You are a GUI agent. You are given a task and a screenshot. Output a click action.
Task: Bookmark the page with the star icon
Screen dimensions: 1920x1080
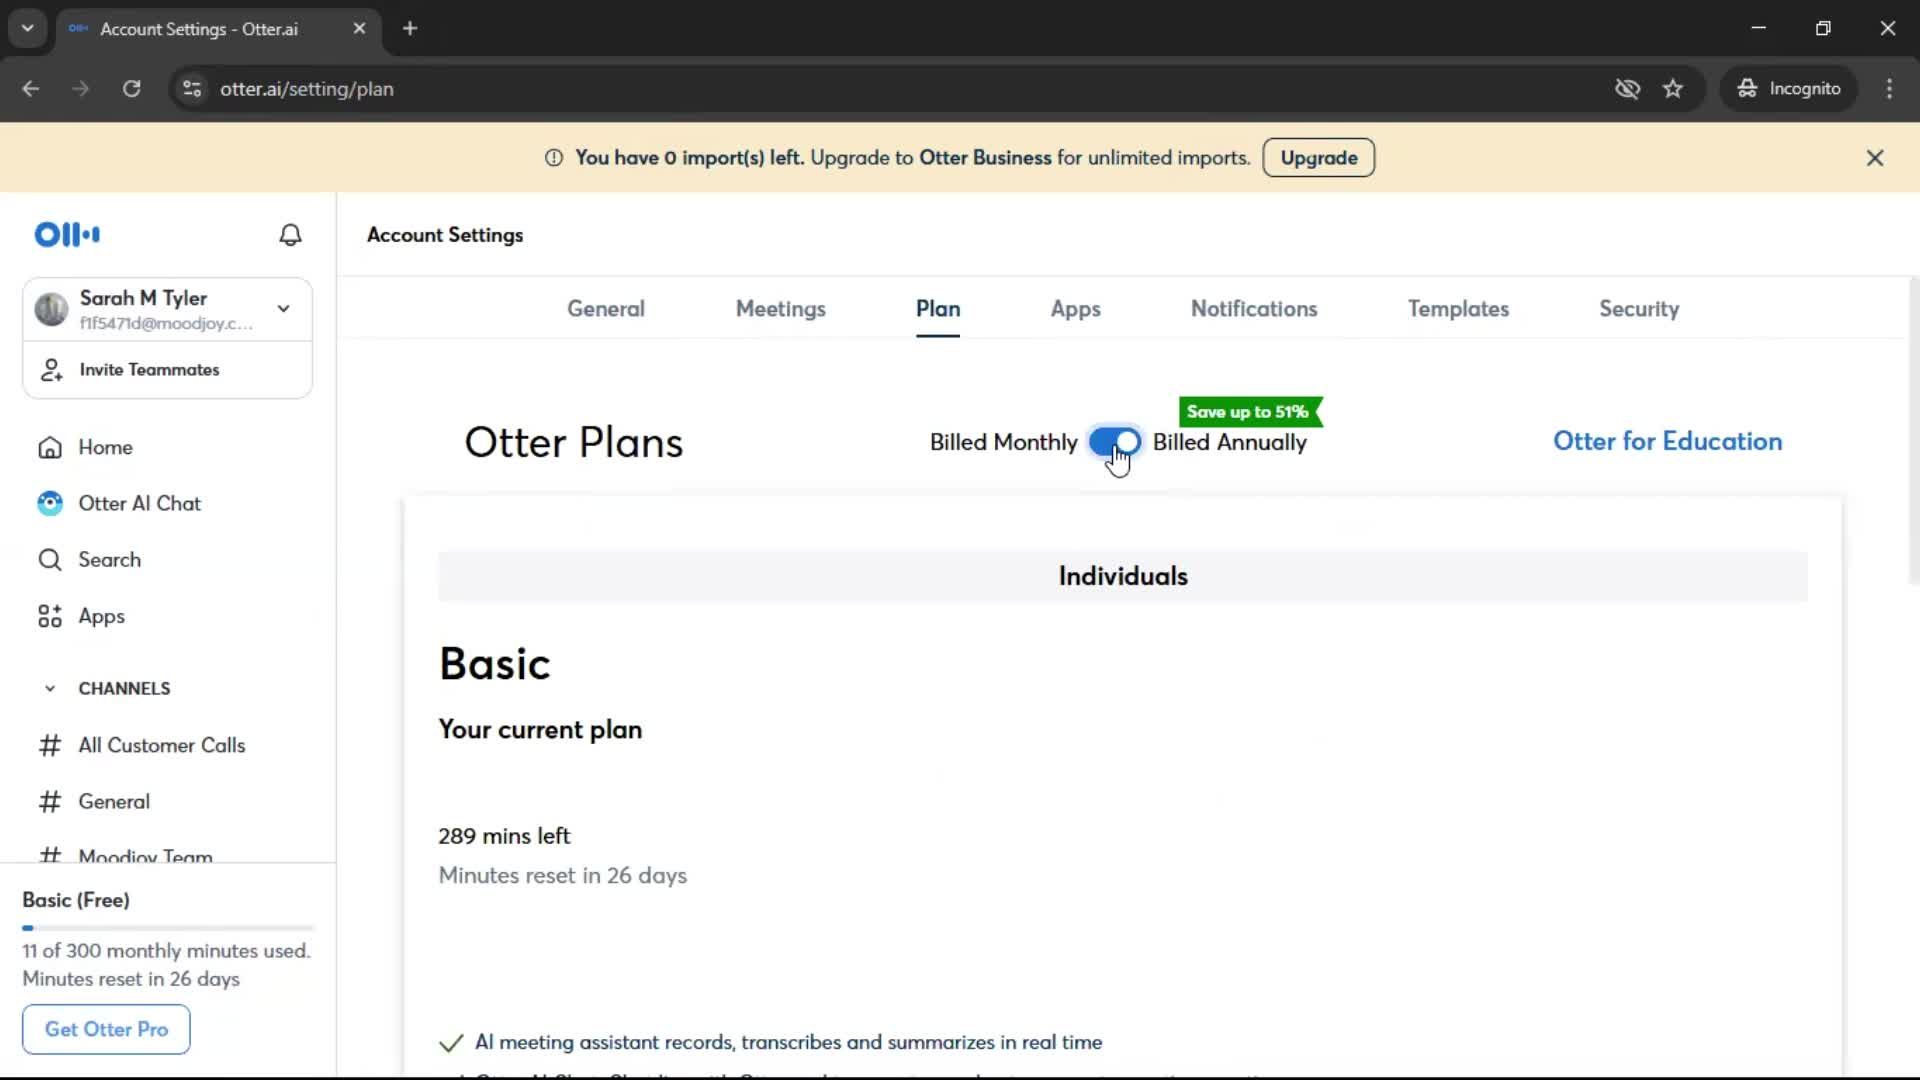point(1673,89)
